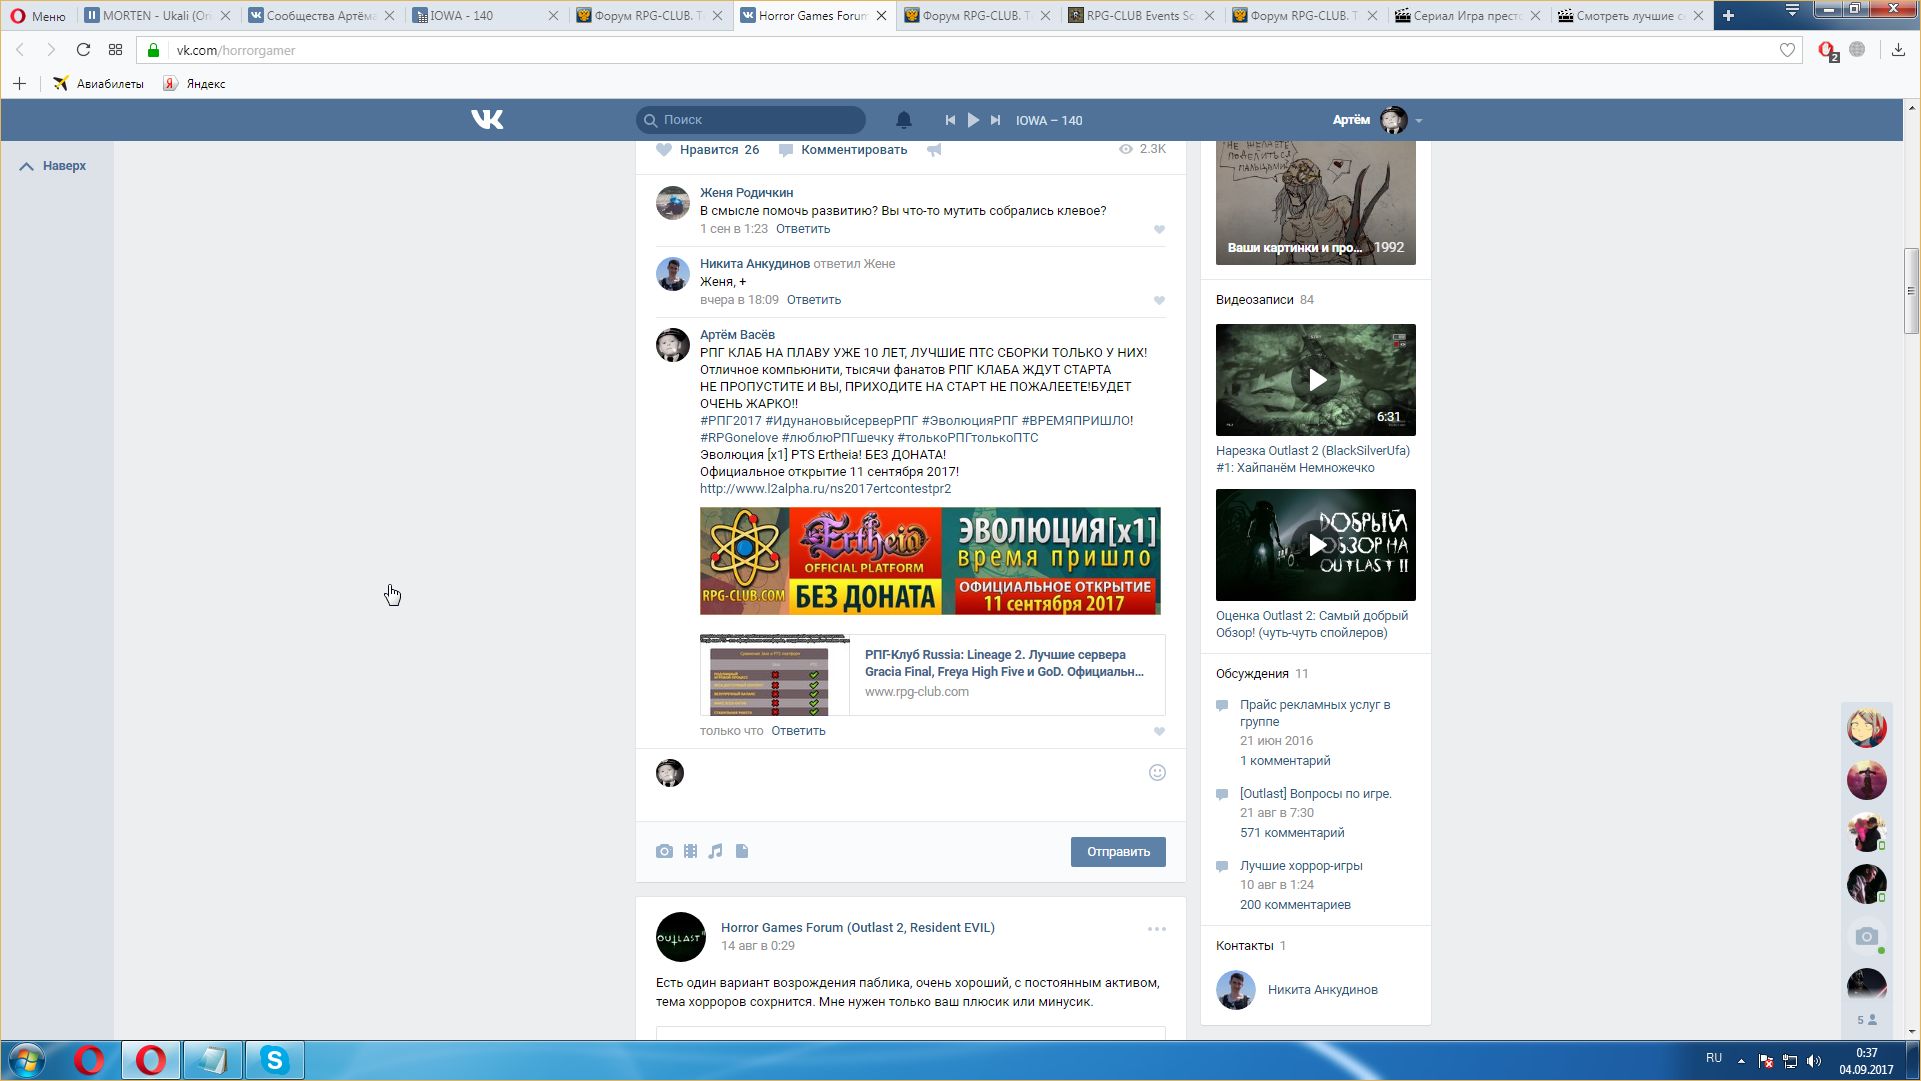Open Ваши картинки album thumbnail
Viewport: 1921px width, 1081px height.
tap(1316, 202)
